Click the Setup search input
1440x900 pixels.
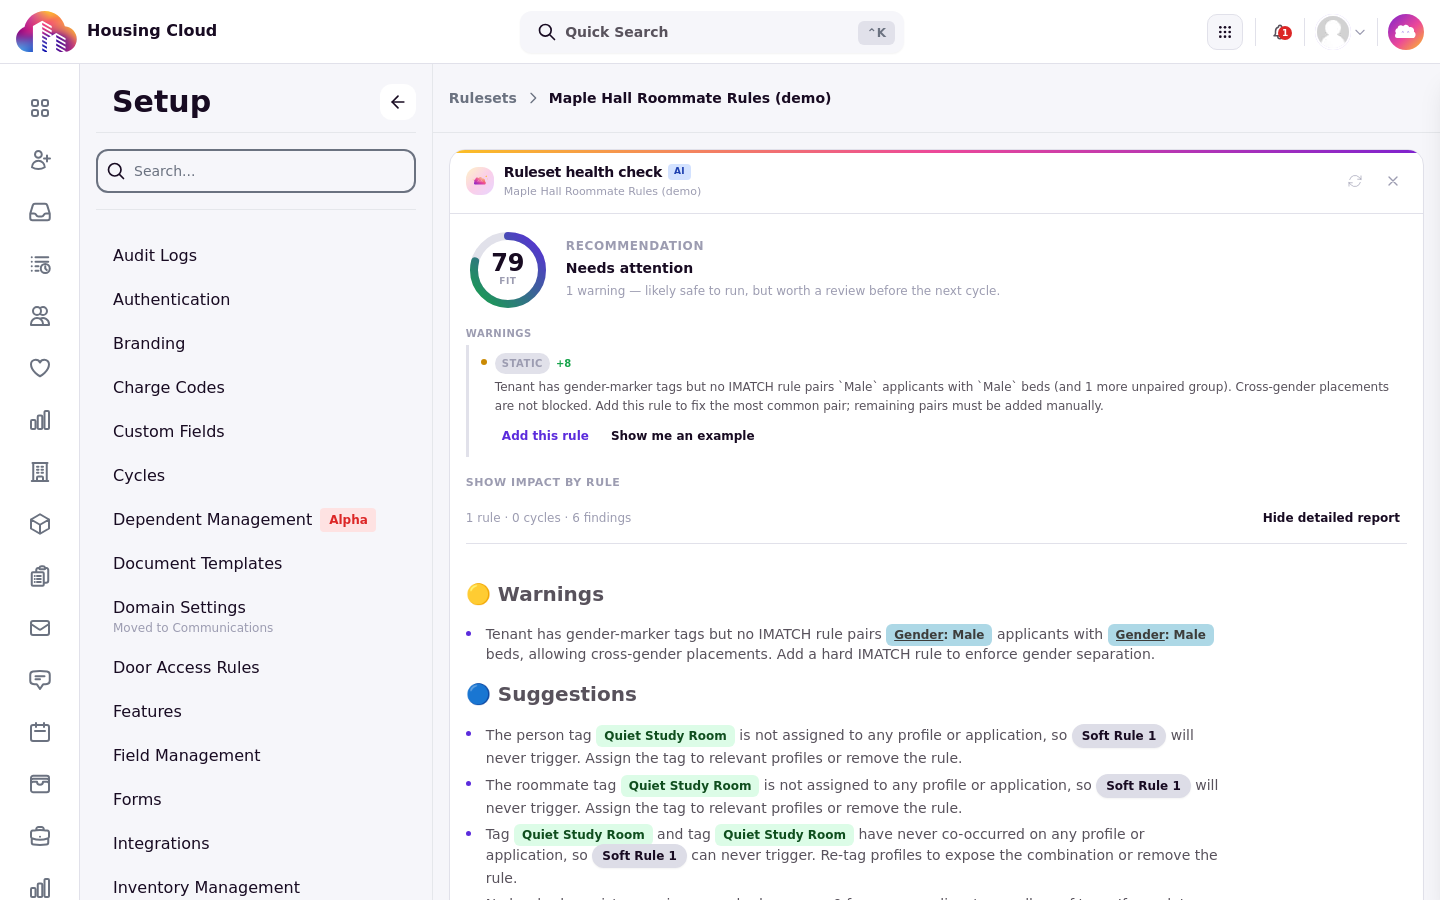[256, 171]
